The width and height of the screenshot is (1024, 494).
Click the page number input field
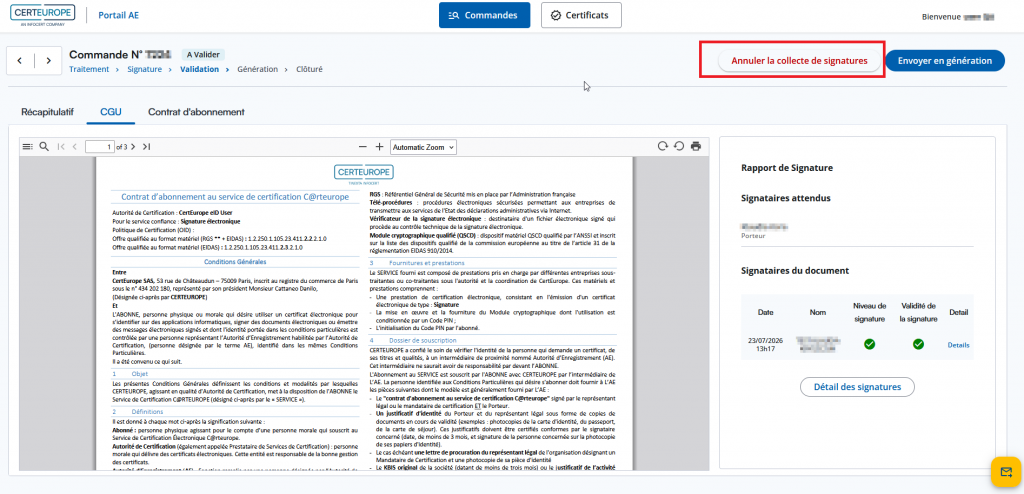[100, 147]
